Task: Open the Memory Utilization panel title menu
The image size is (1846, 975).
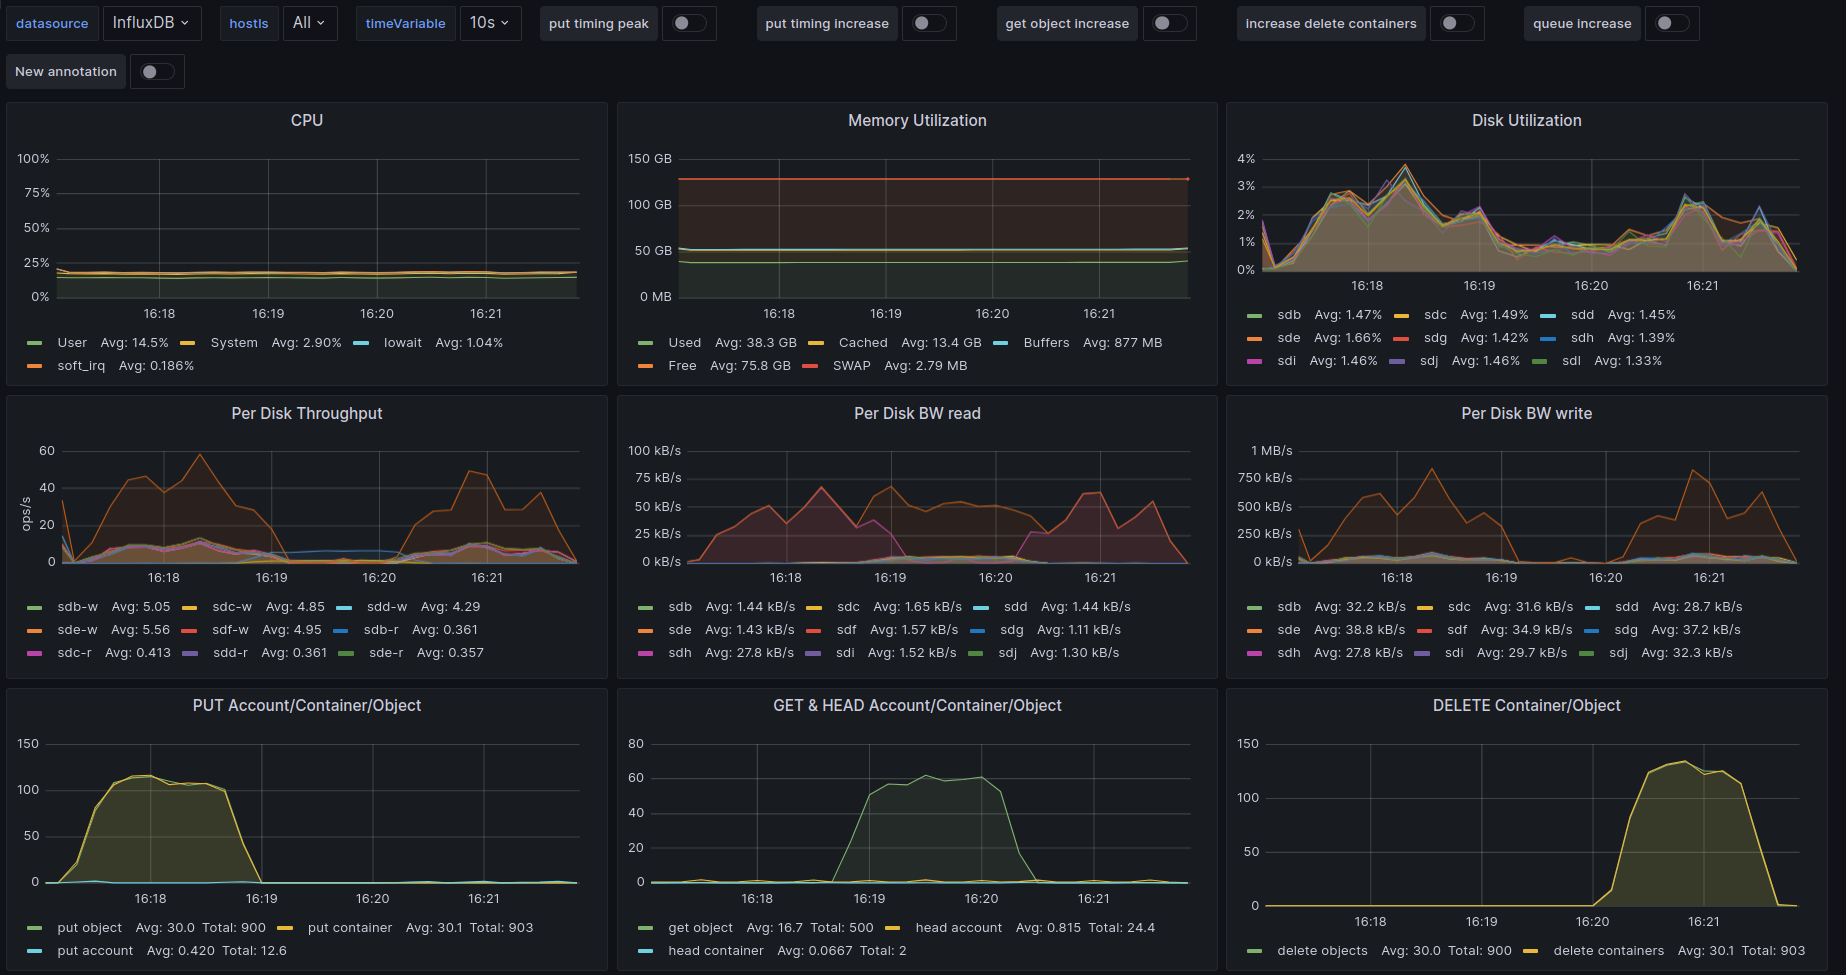Action: (917, 120)
